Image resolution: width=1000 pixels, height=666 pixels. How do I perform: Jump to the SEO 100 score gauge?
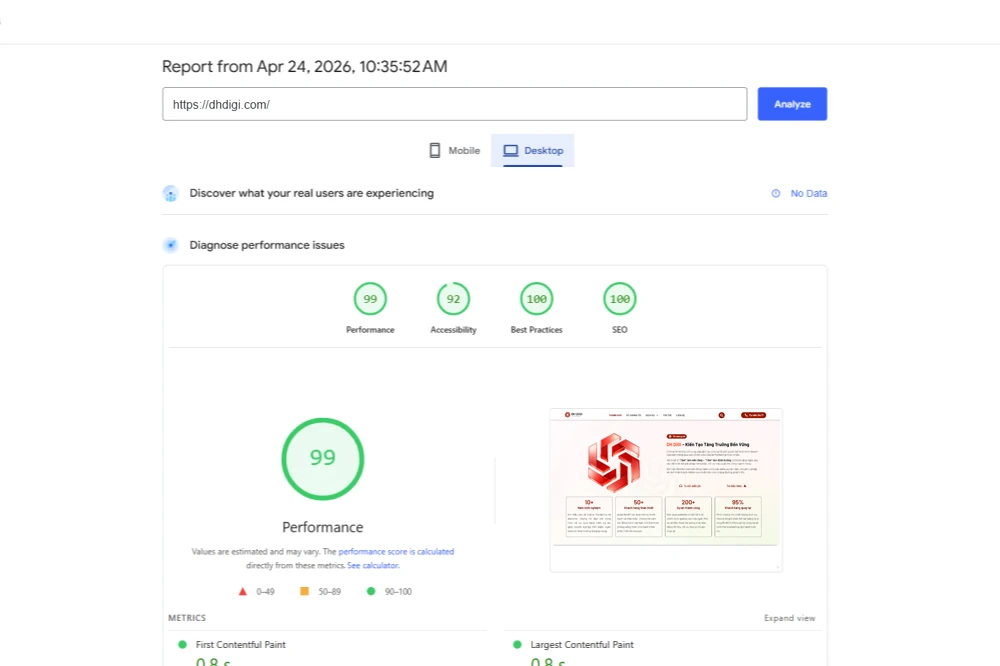[619, 299]
